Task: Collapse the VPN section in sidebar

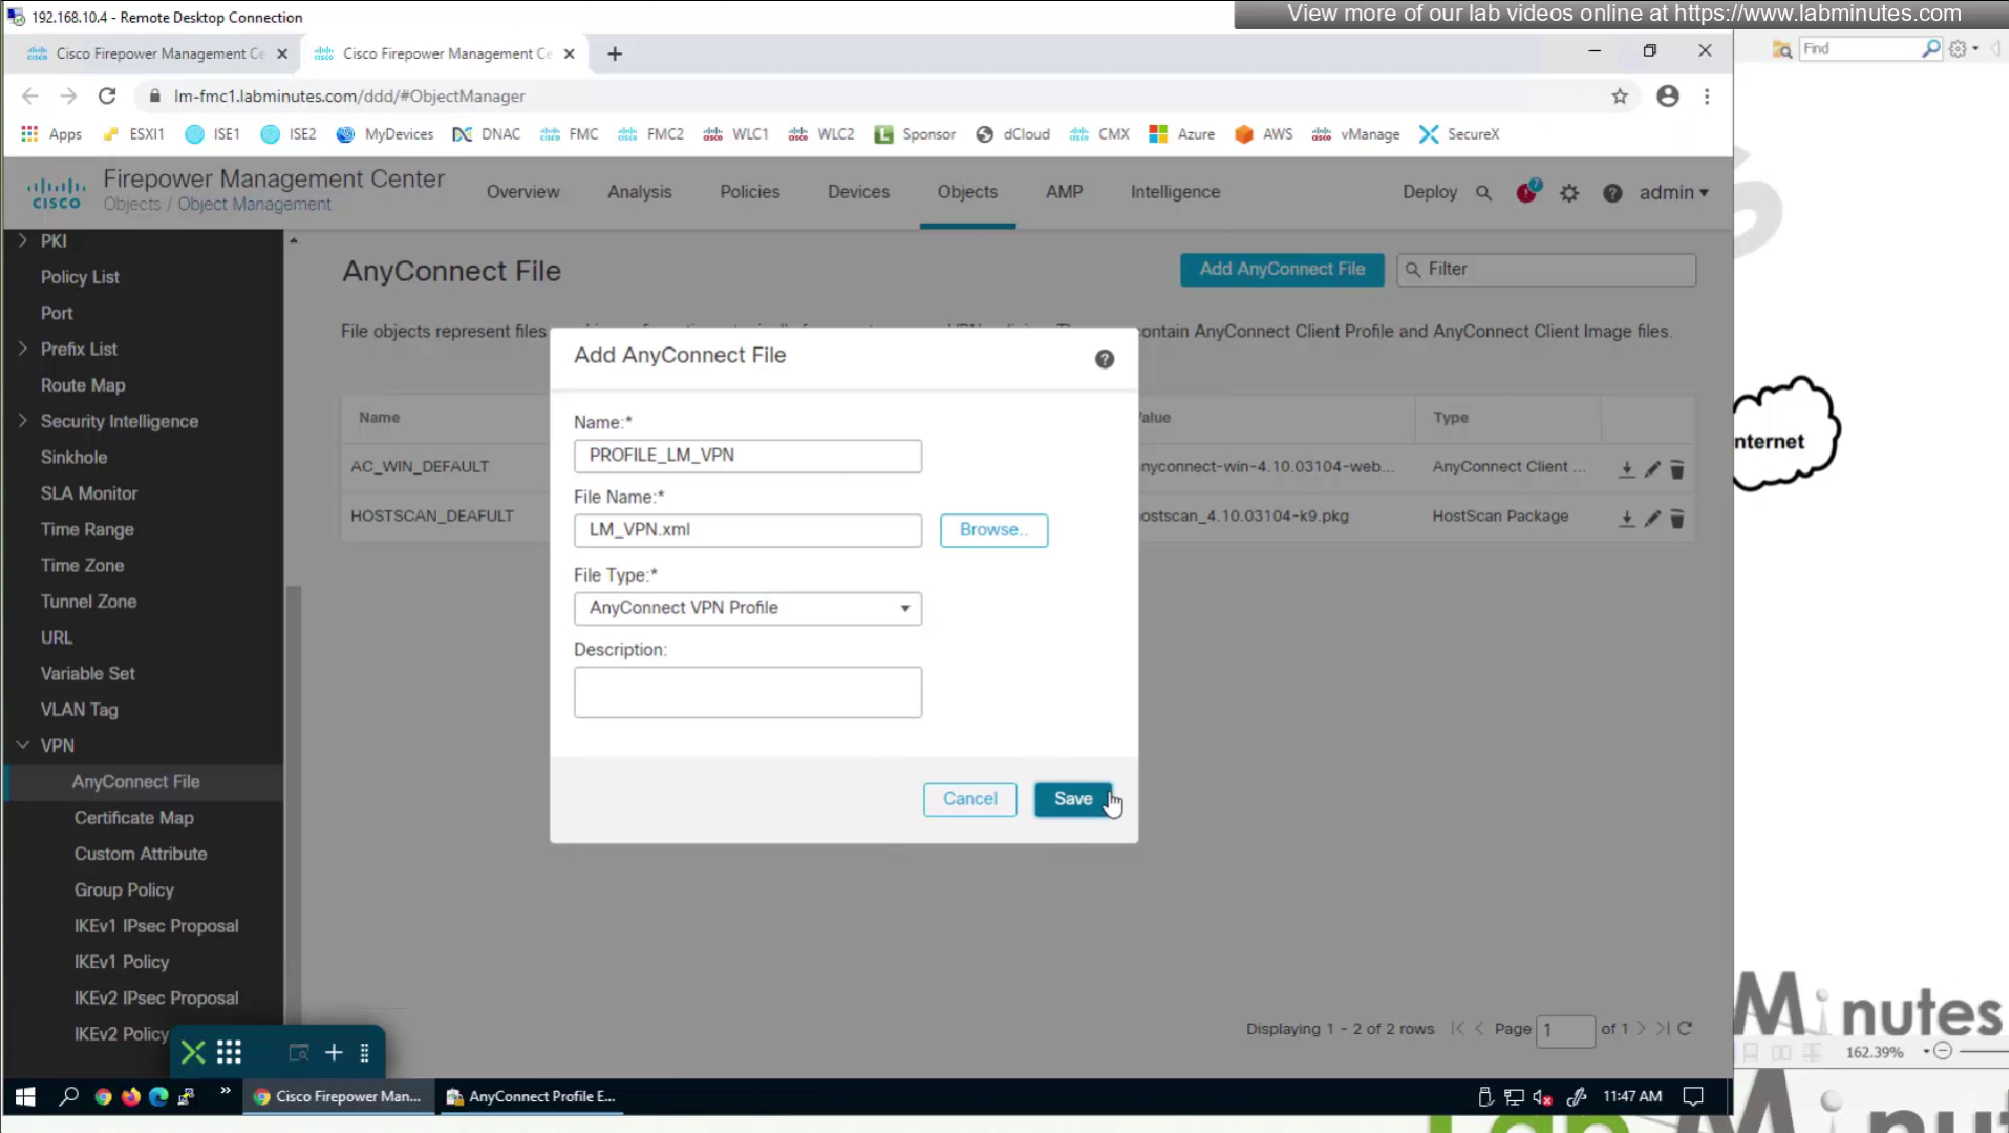Action: (x=23, y=745)
